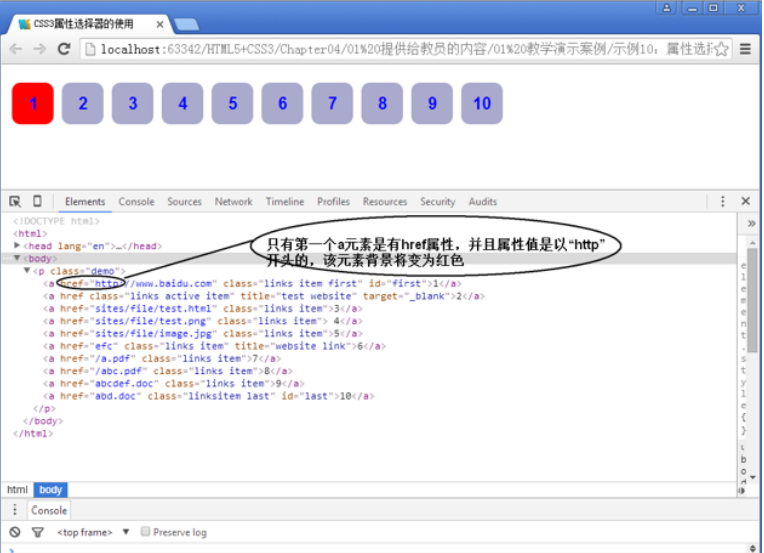Select anchor row for test.html
764x553 pixels.
pyautogui.click(x=203, y=308)
